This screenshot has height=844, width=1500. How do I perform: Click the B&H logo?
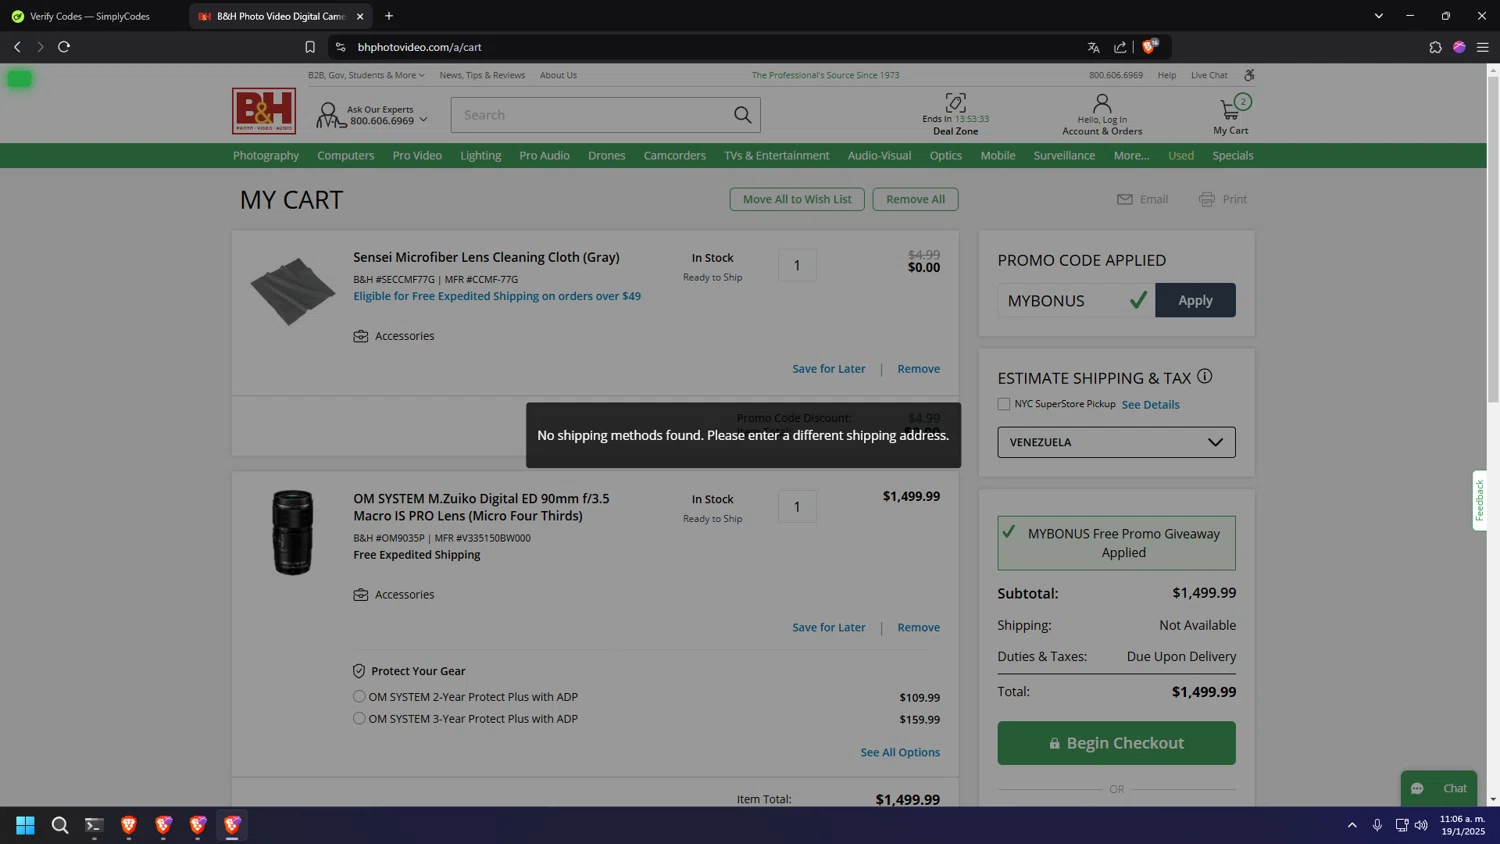264,111
